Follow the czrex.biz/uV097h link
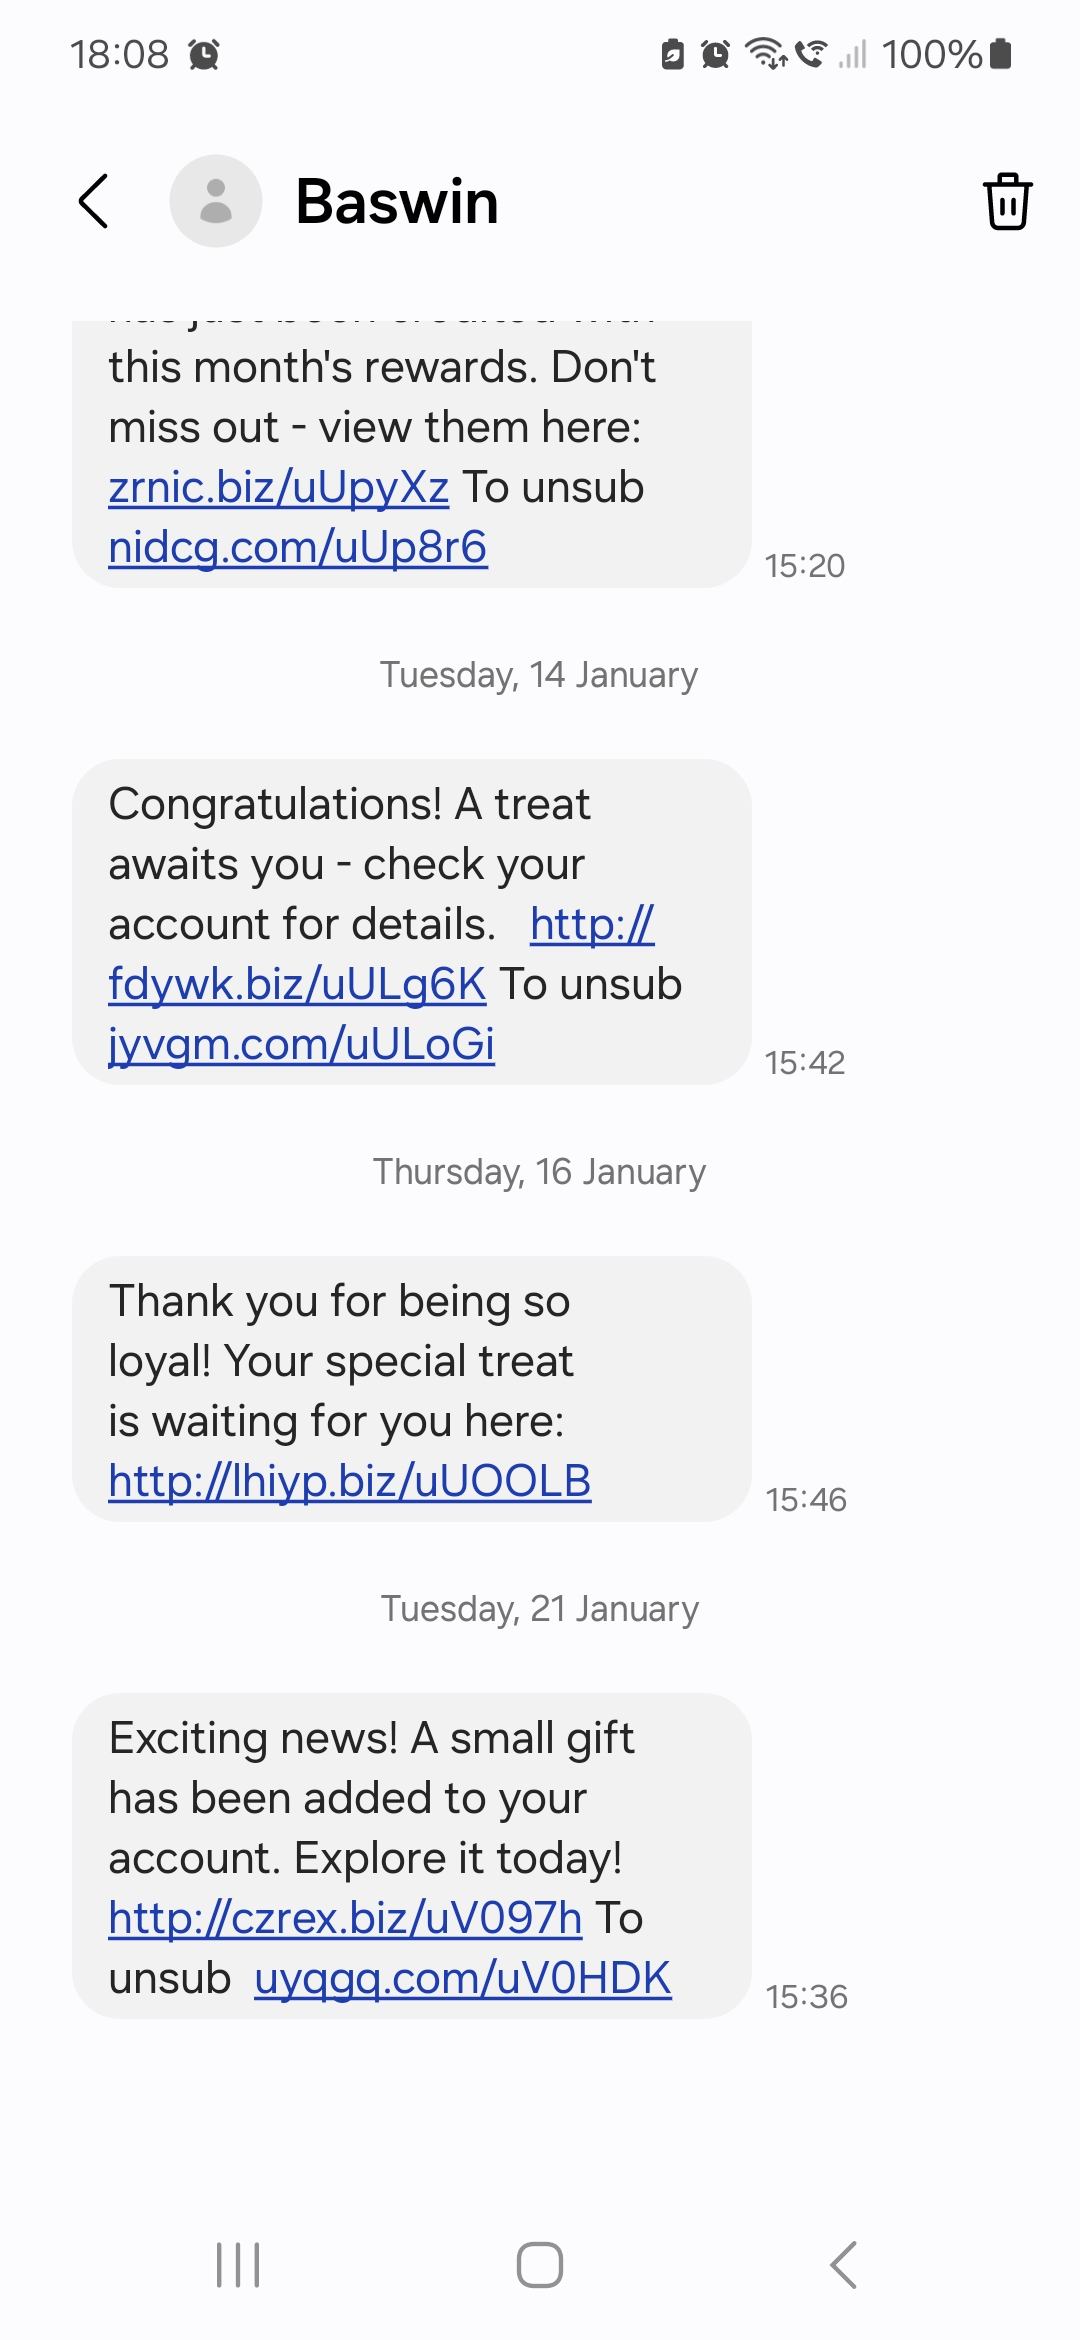The image size is (1080, 2340). (x=345, y=1919)
